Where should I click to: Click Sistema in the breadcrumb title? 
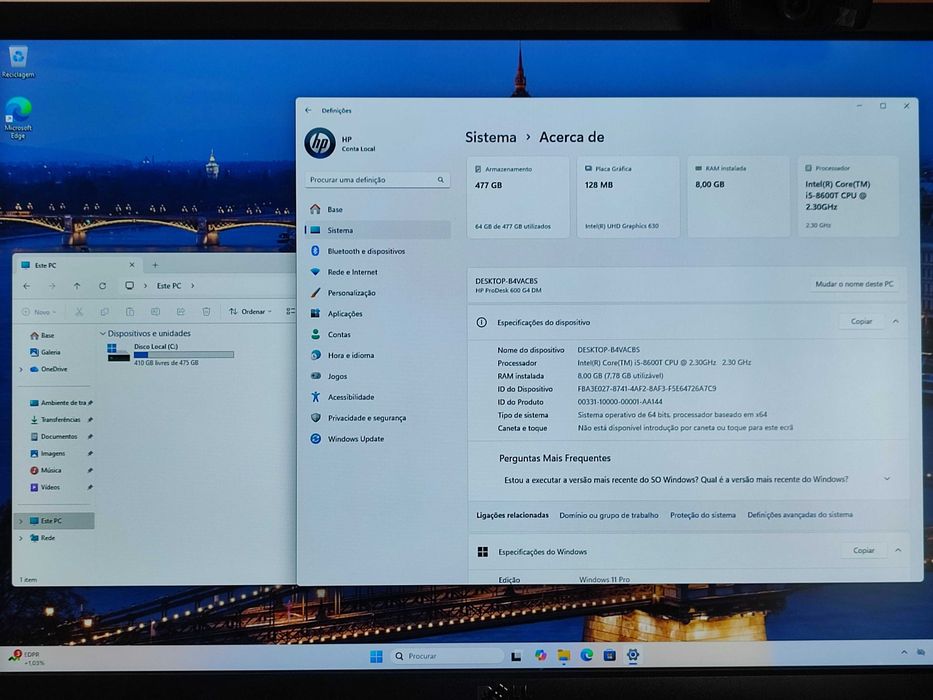click(x=490, y=138)
